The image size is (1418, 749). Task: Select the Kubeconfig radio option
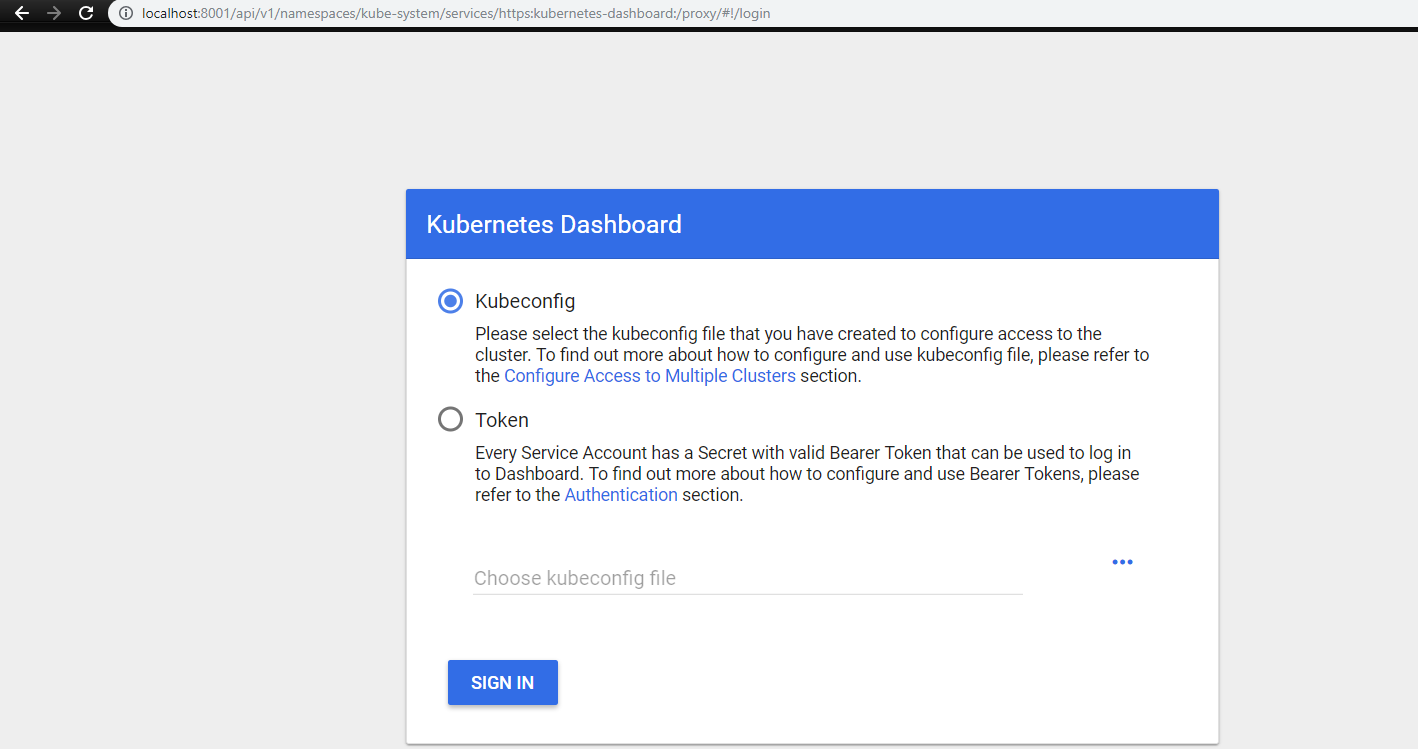(451, 301)
